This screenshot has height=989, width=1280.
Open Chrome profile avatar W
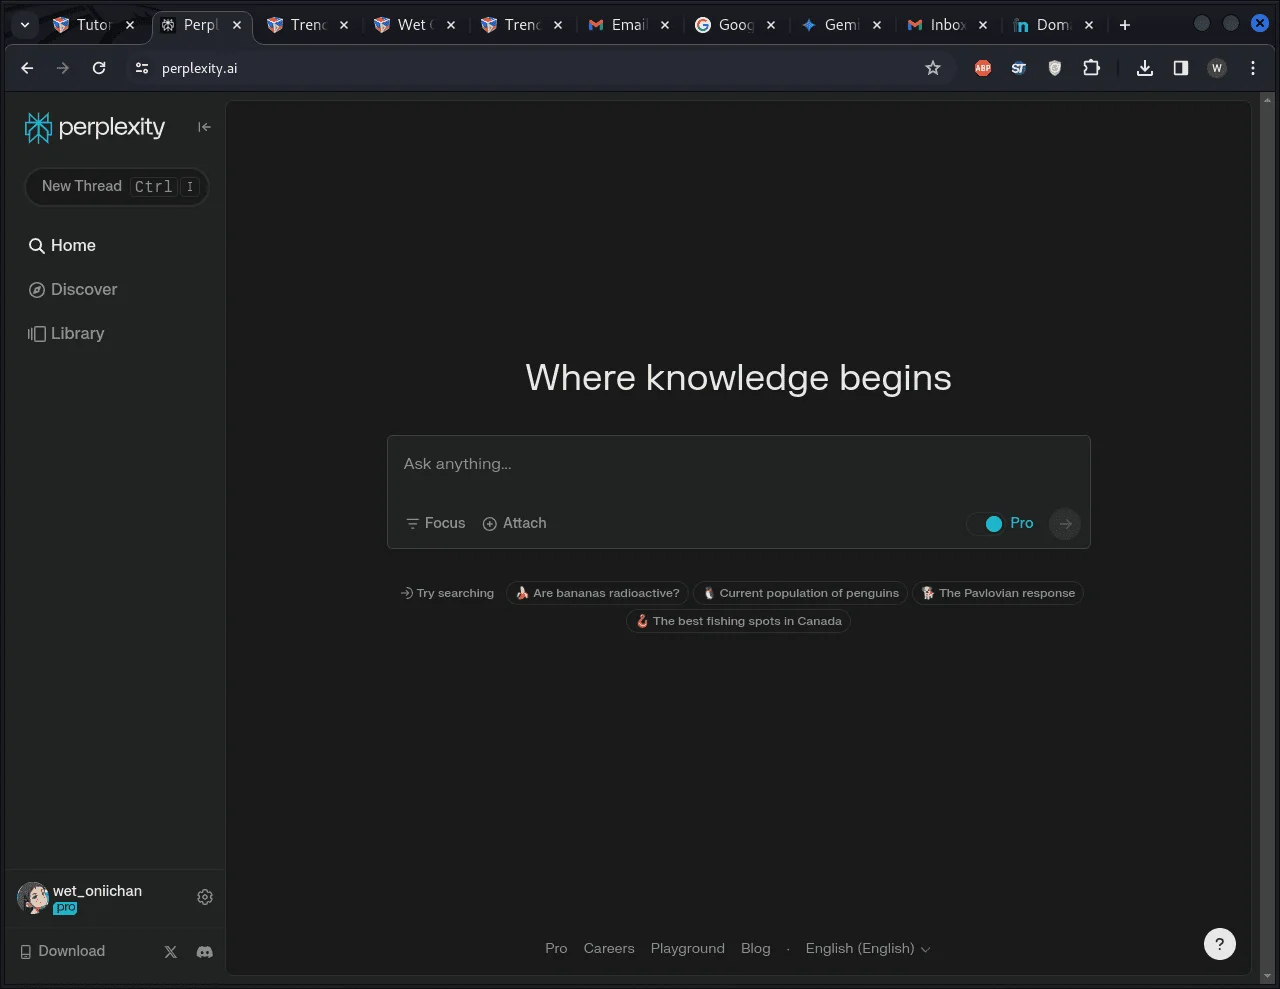1217,68
